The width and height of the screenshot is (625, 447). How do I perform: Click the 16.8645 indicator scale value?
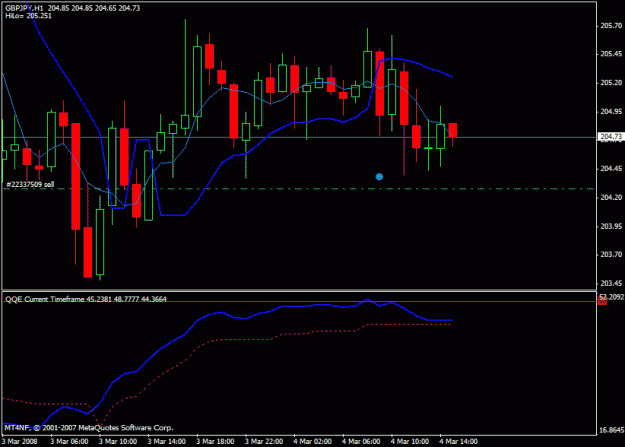point(611,430)
